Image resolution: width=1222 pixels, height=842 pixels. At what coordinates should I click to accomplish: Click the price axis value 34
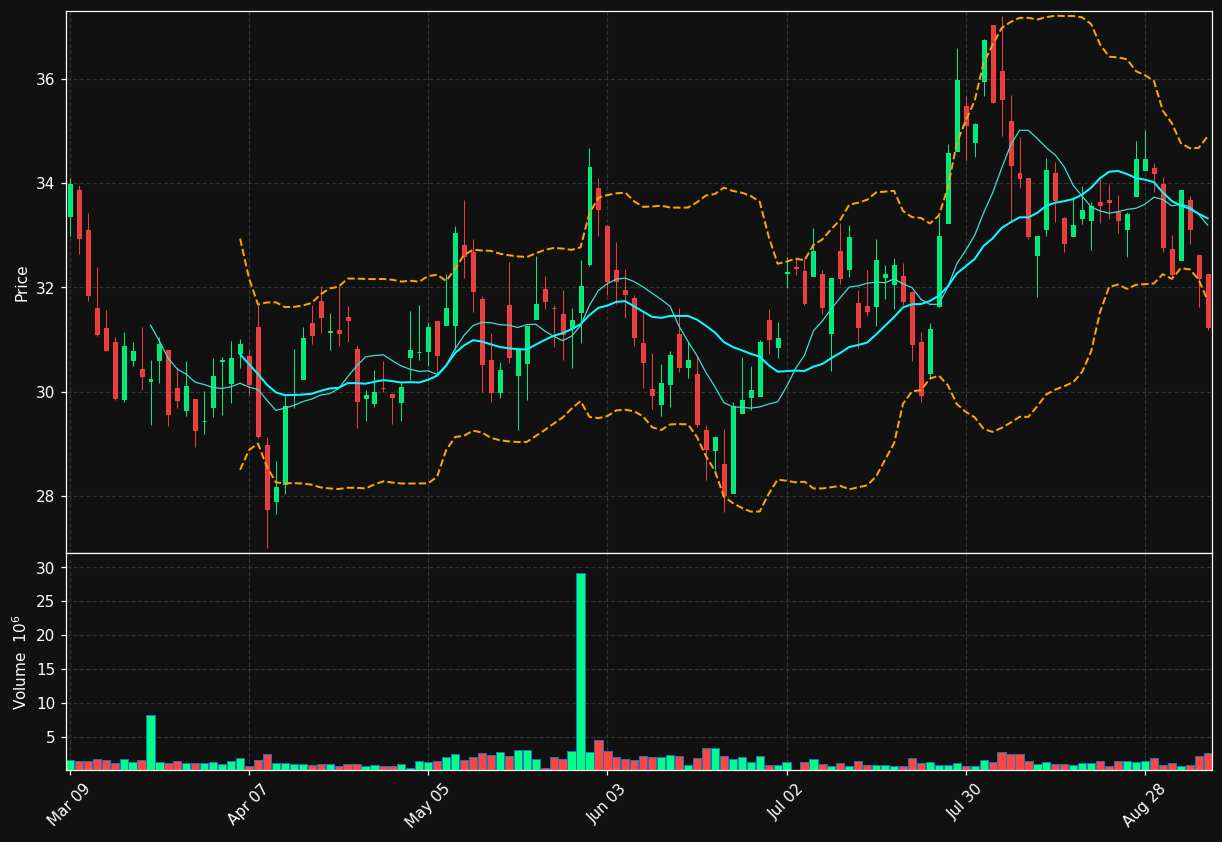click(x=48, y=184)
